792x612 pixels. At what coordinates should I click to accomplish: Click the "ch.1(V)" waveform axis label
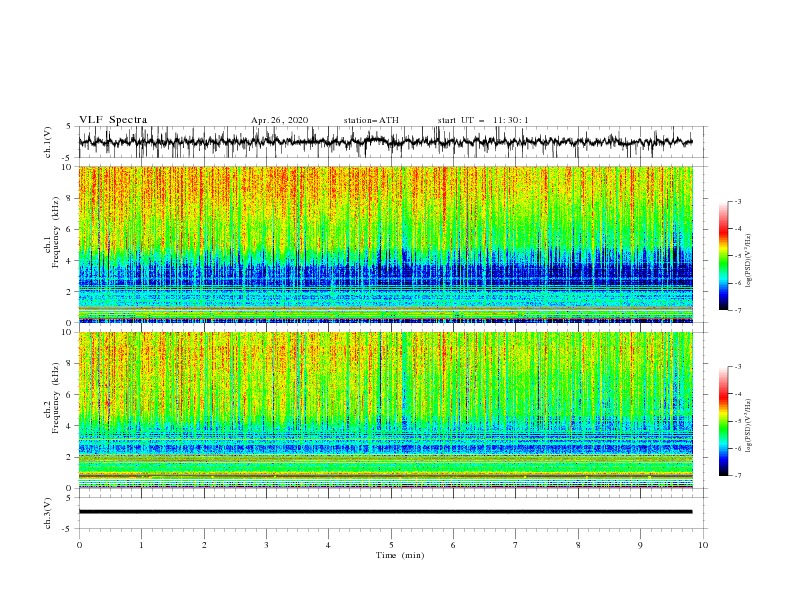point(48,142)
